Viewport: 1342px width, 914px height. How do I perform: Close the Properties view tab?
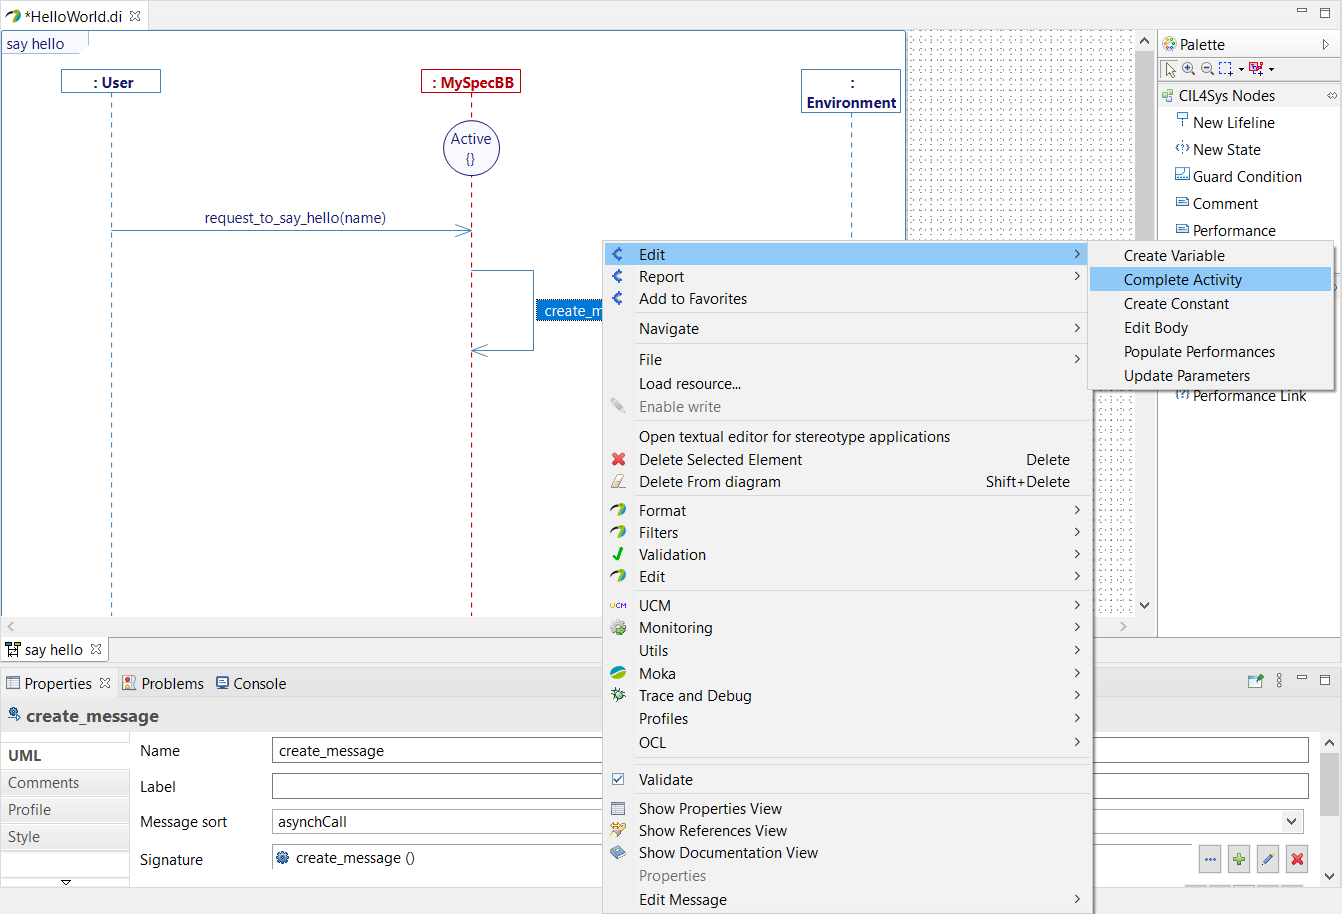[105, 683]
